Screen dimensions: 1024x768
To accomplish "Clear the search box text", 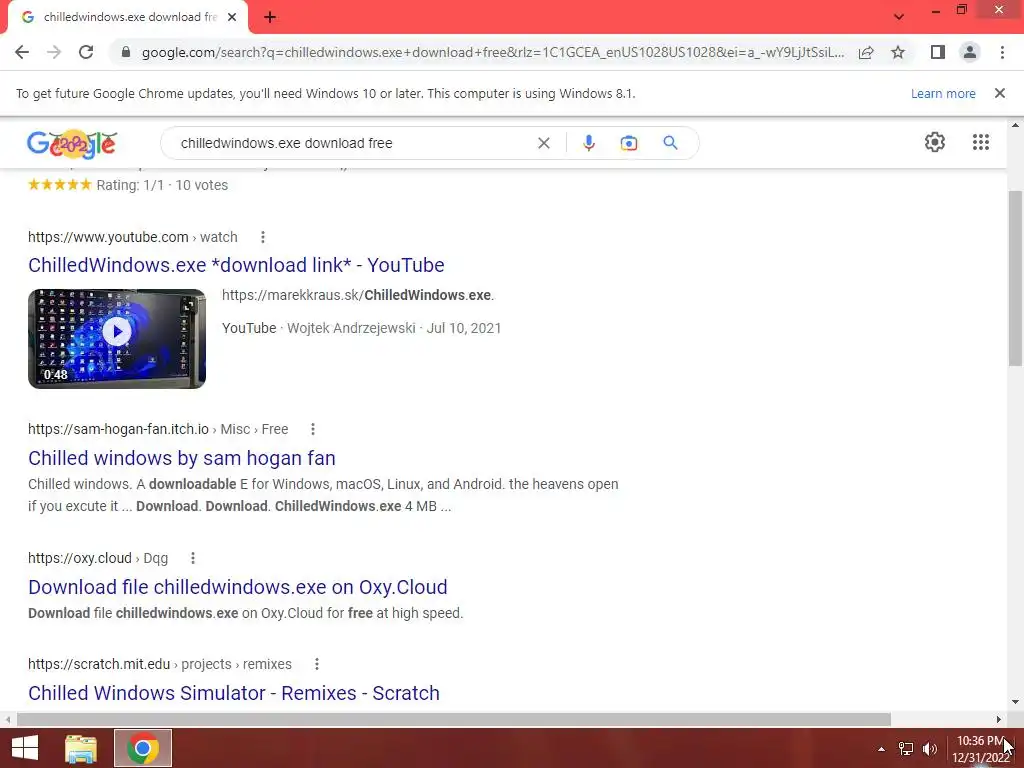I will coord(543,143).
